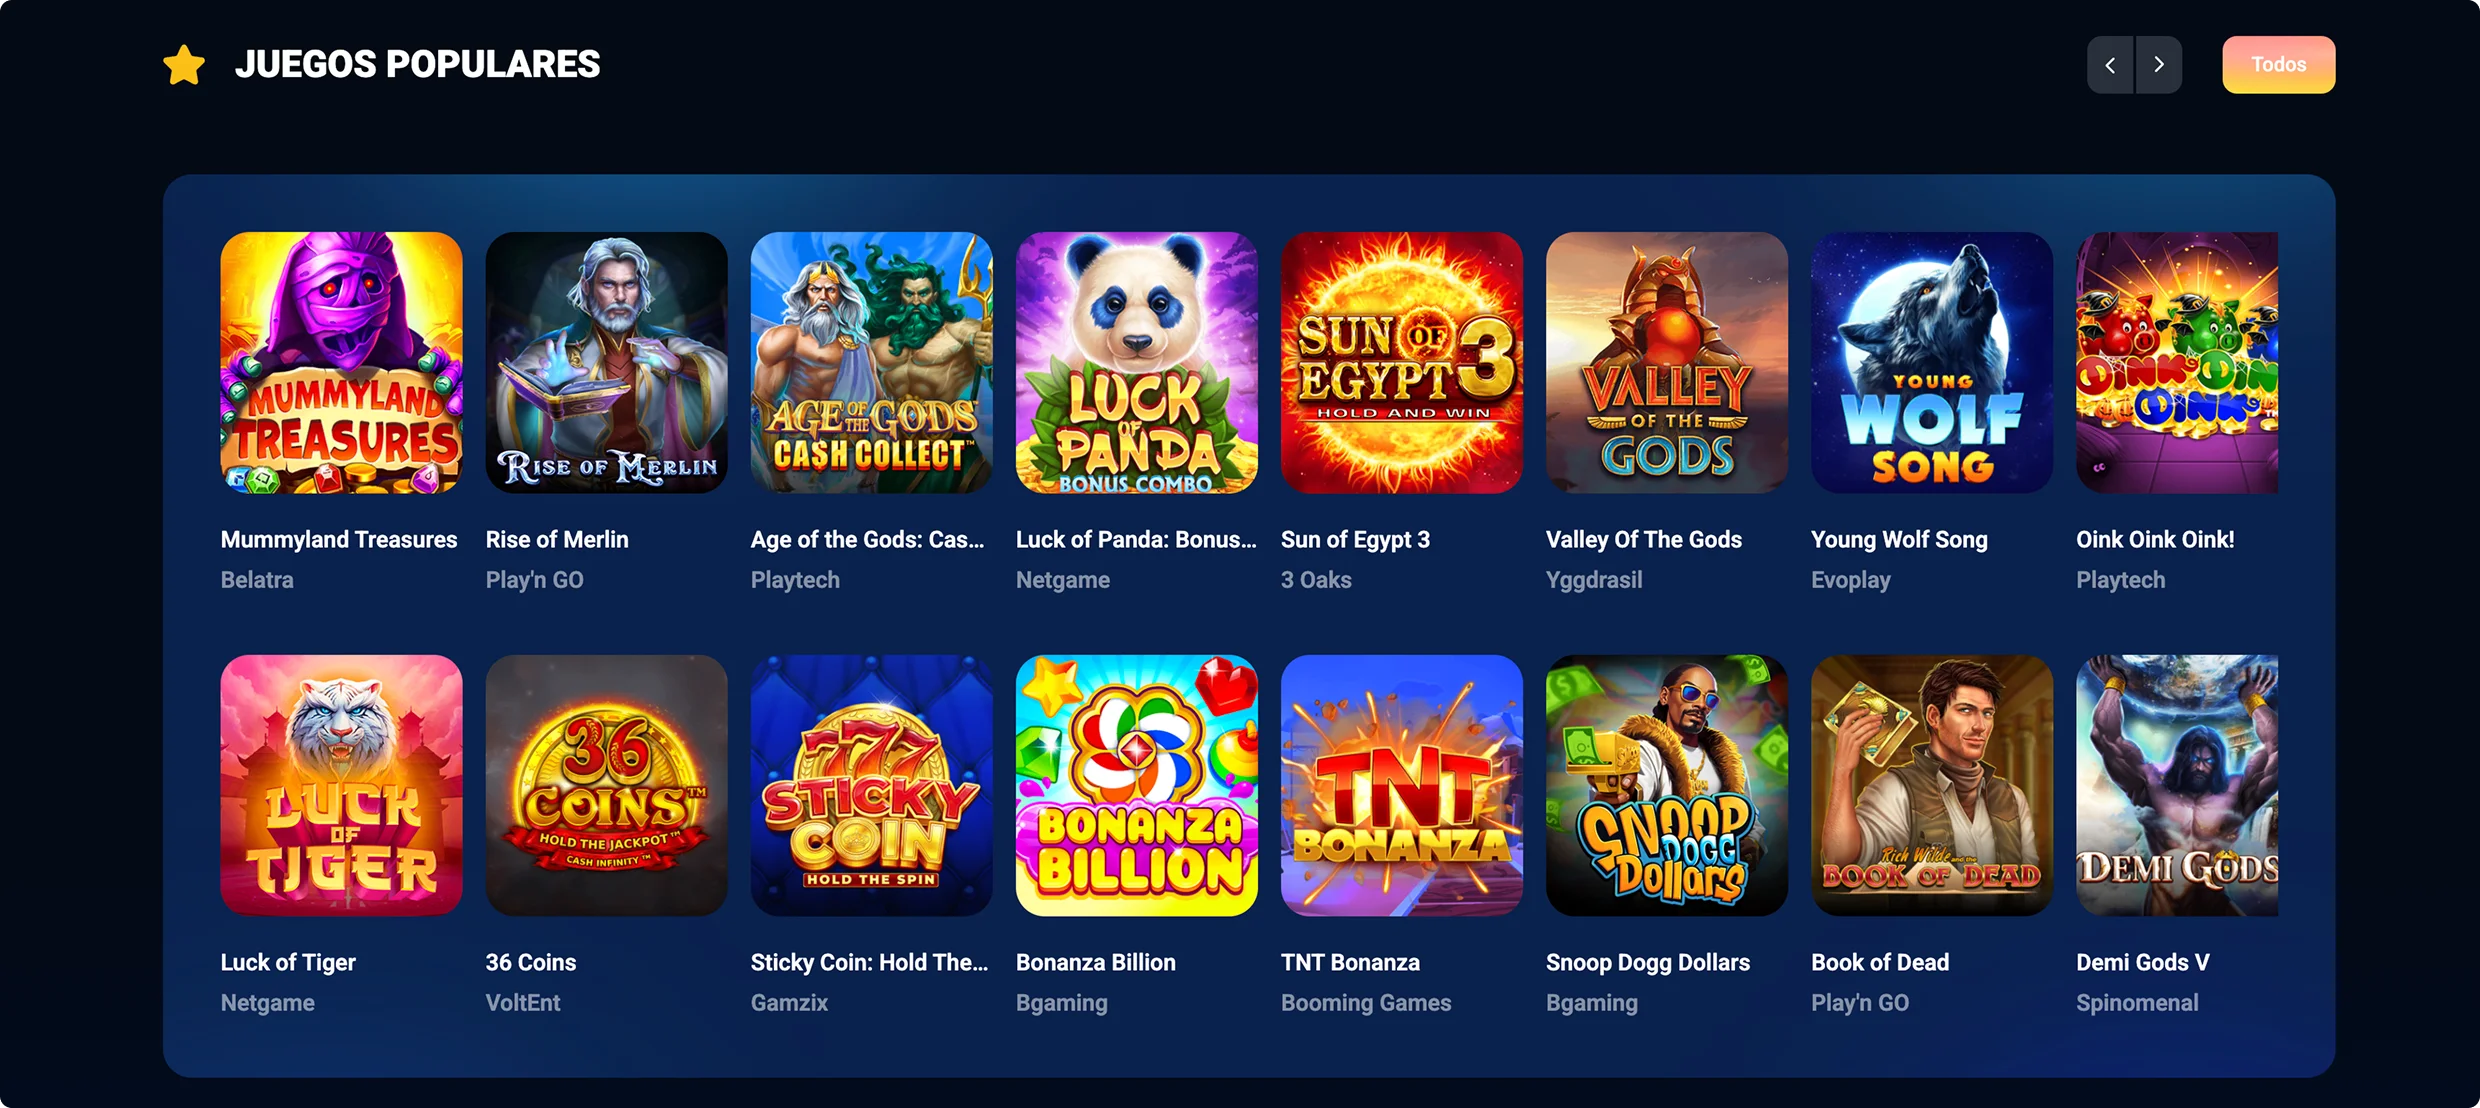Choose the Valley of the Gods tile
Viewport: 2480px width, 1108px height.
tap(1666, 363)
